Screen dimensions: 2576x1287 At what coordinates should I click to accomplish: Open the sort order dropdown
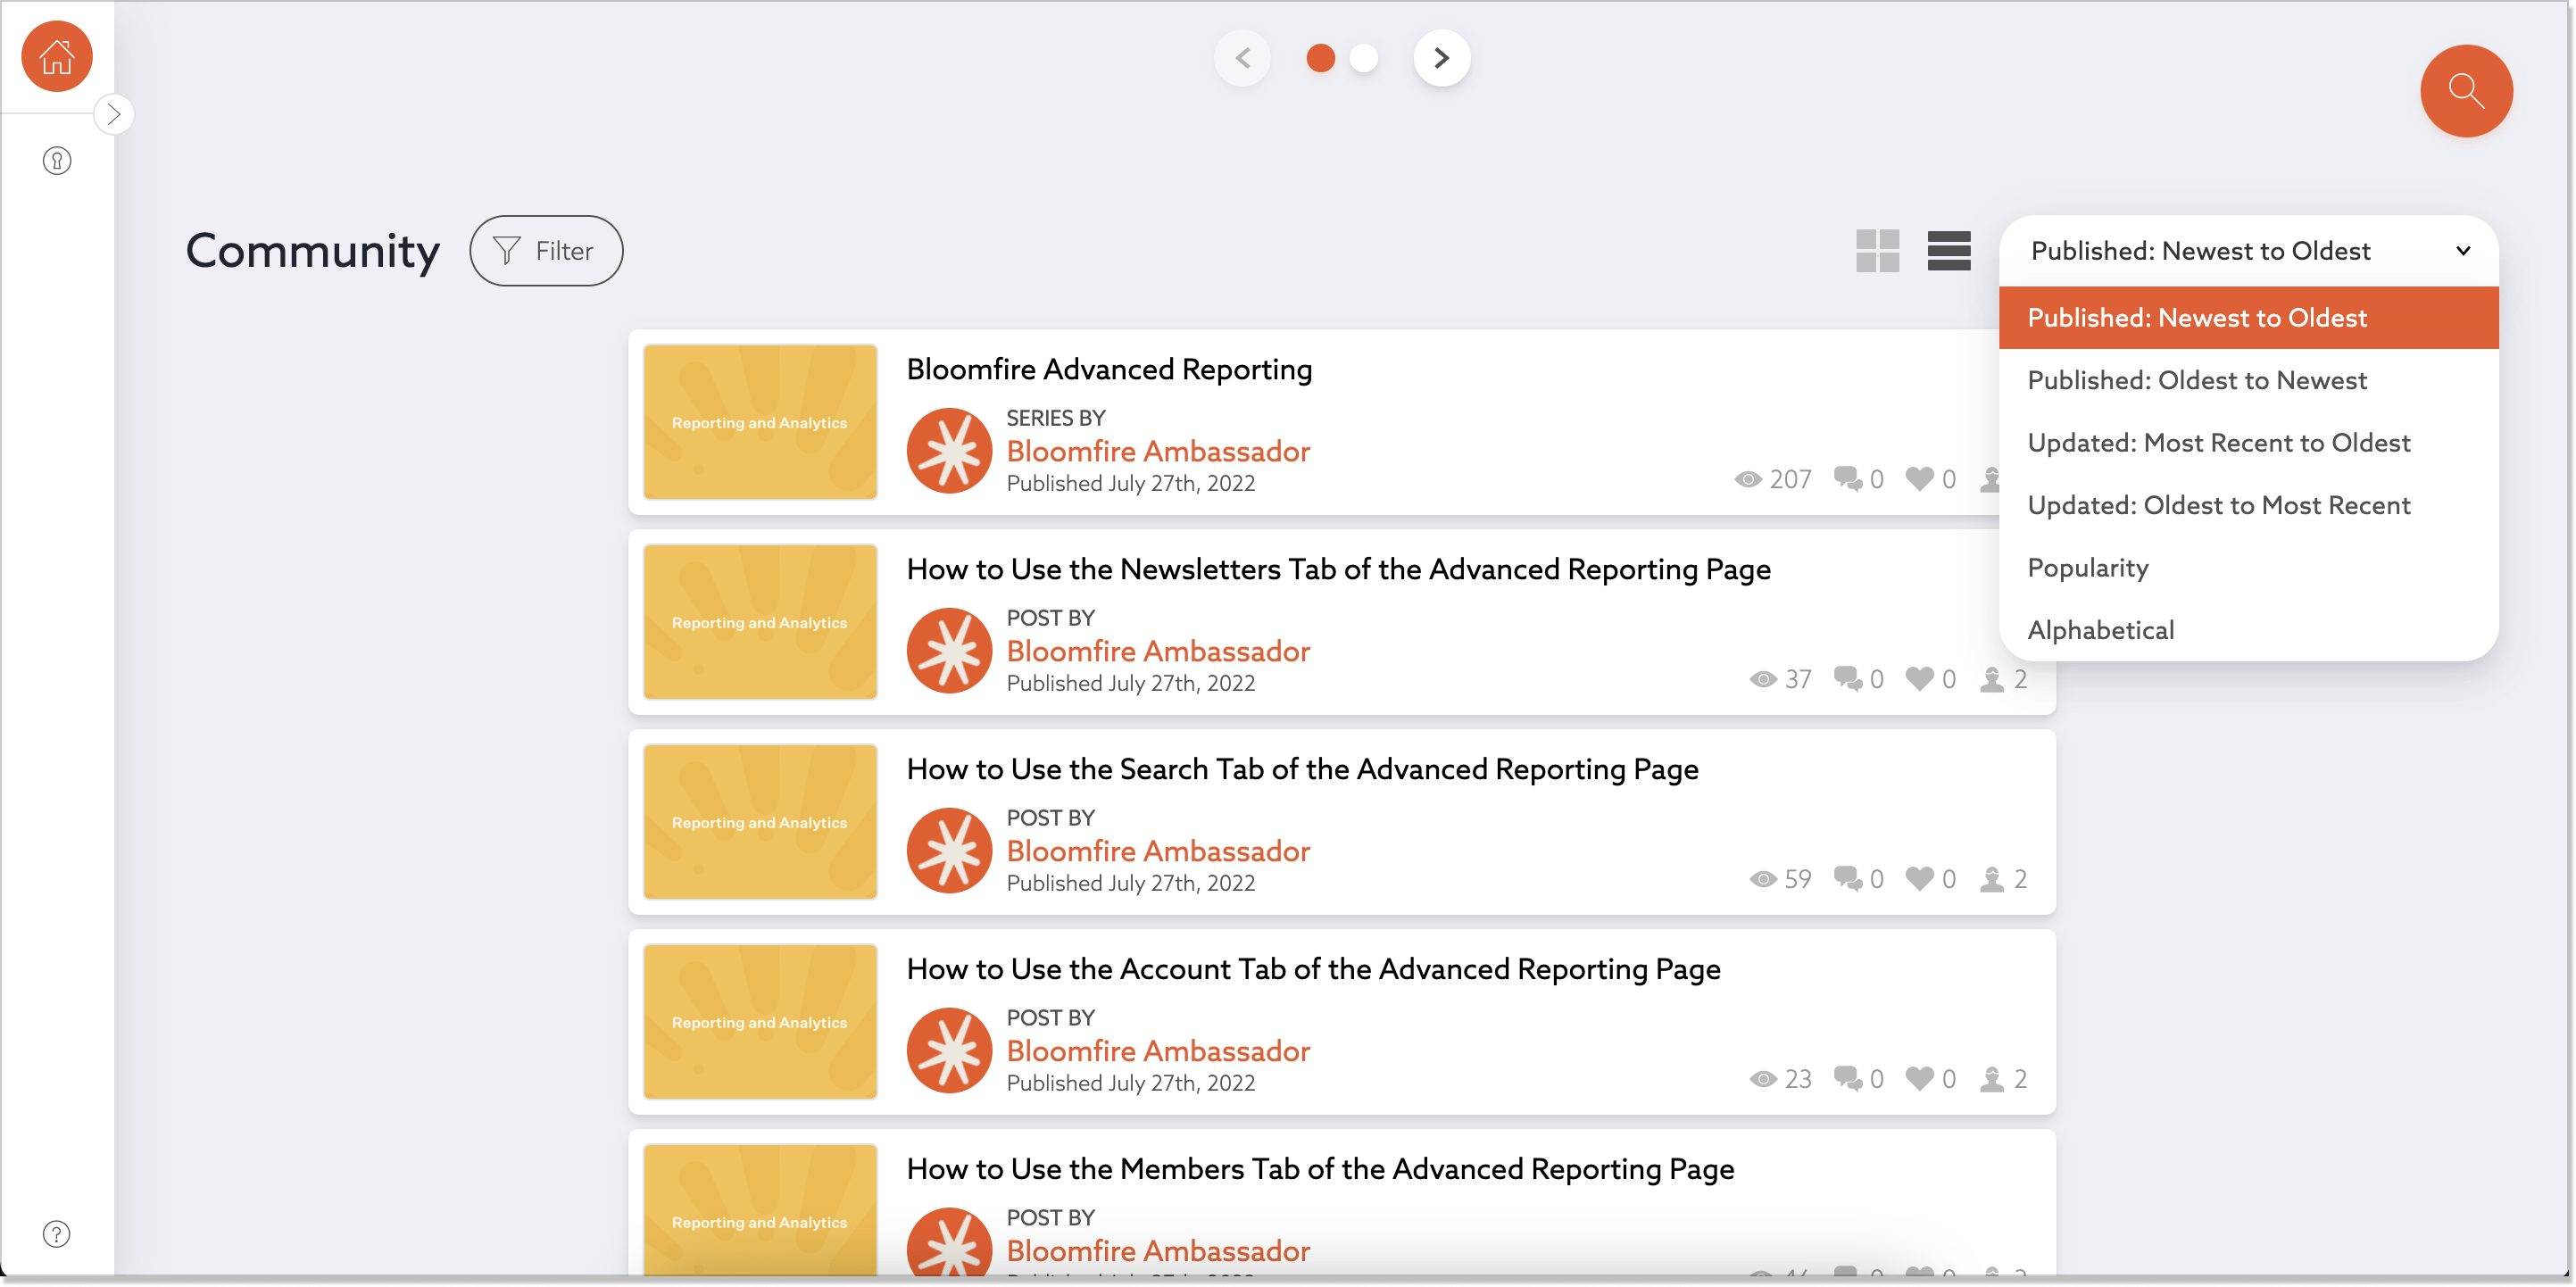(2248, 250)
